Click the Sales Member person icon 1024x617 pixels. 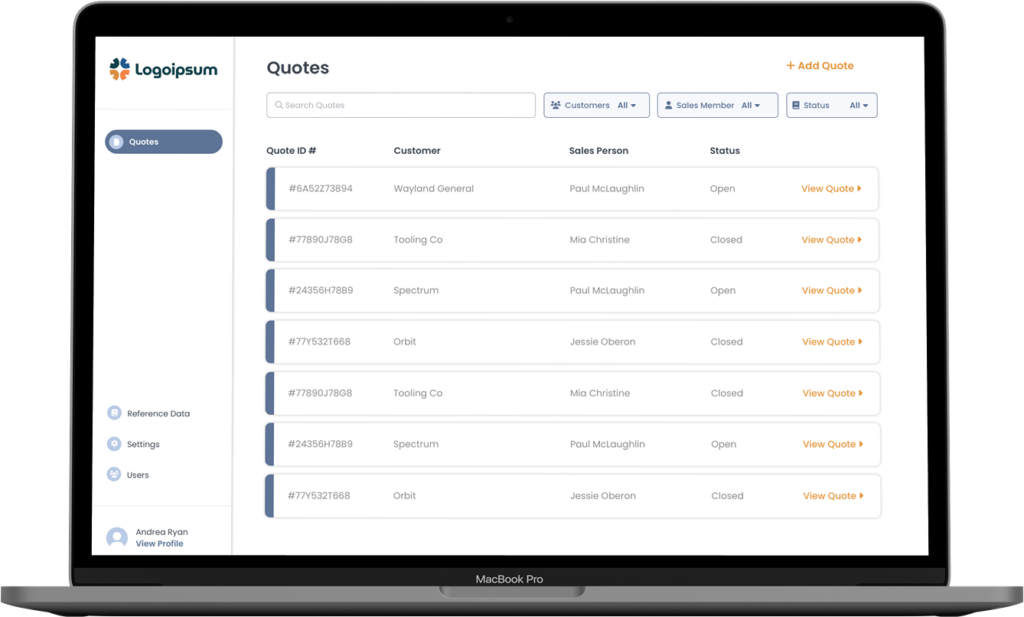668,105
